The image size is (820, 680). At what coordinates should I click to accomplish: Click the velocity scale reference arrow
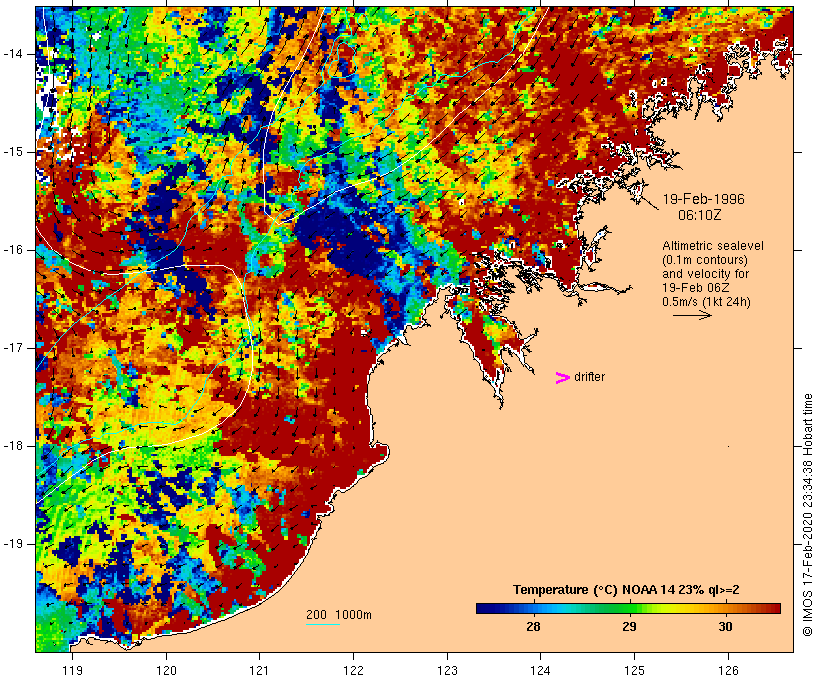(x=692, y=315)
